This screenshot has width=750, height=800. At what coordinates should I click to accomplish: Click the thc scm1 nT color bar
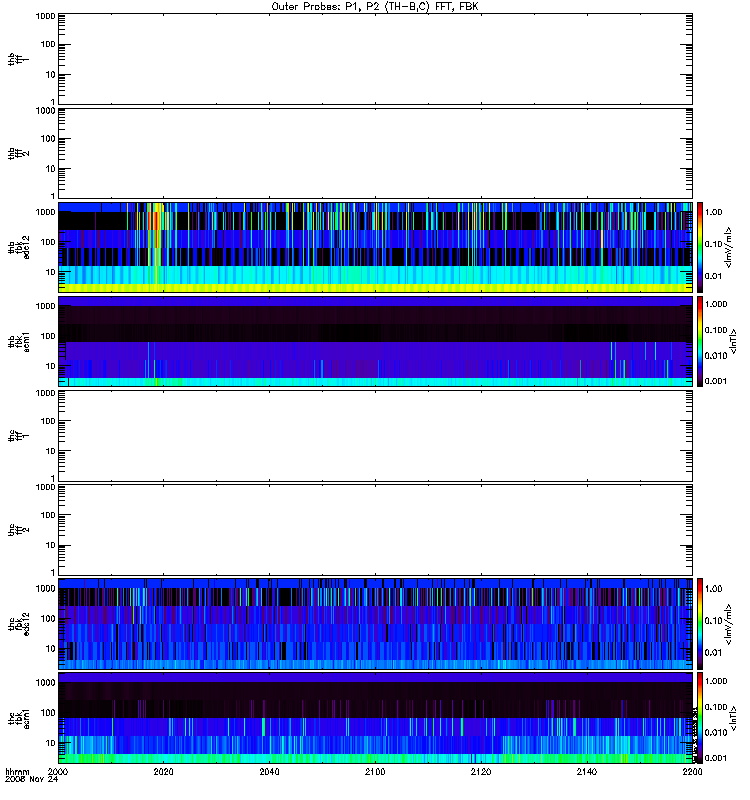pos(700,718)
